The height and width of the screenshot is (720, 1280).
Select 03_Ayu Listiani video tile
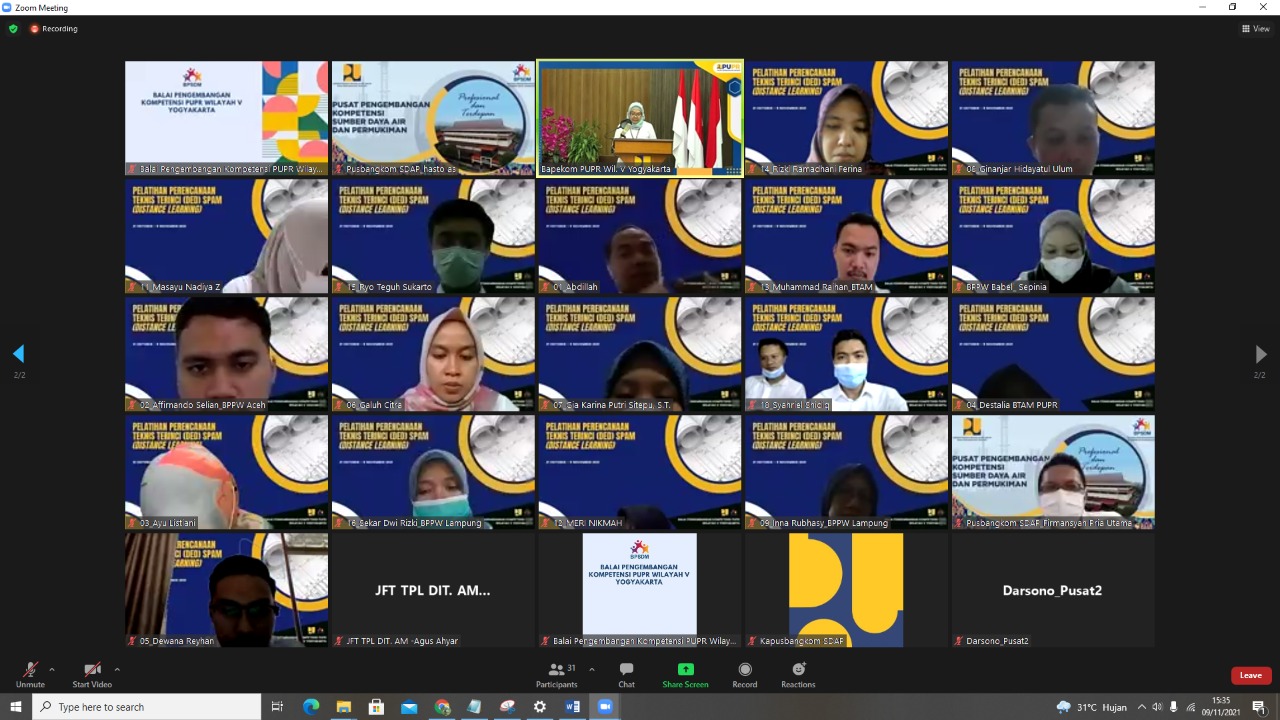pos(226,472)
